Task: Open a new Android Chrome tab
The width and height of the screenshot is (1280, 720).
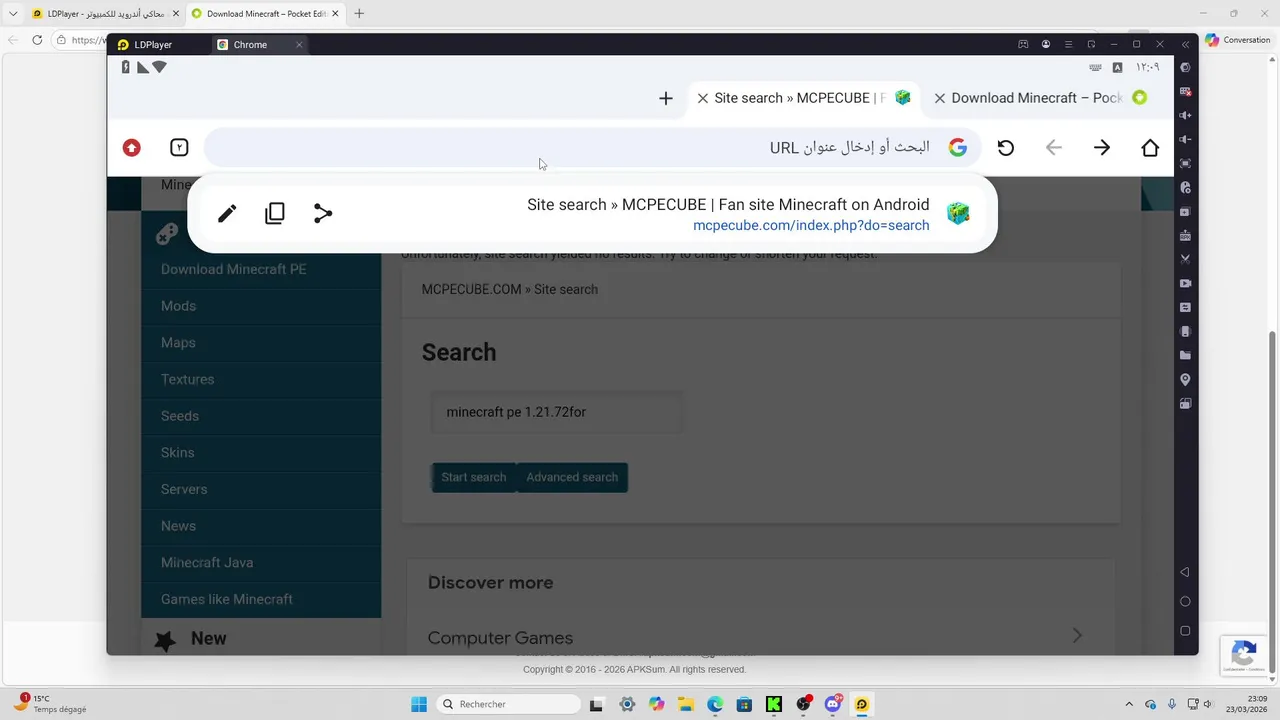Action: pos(666,98)
